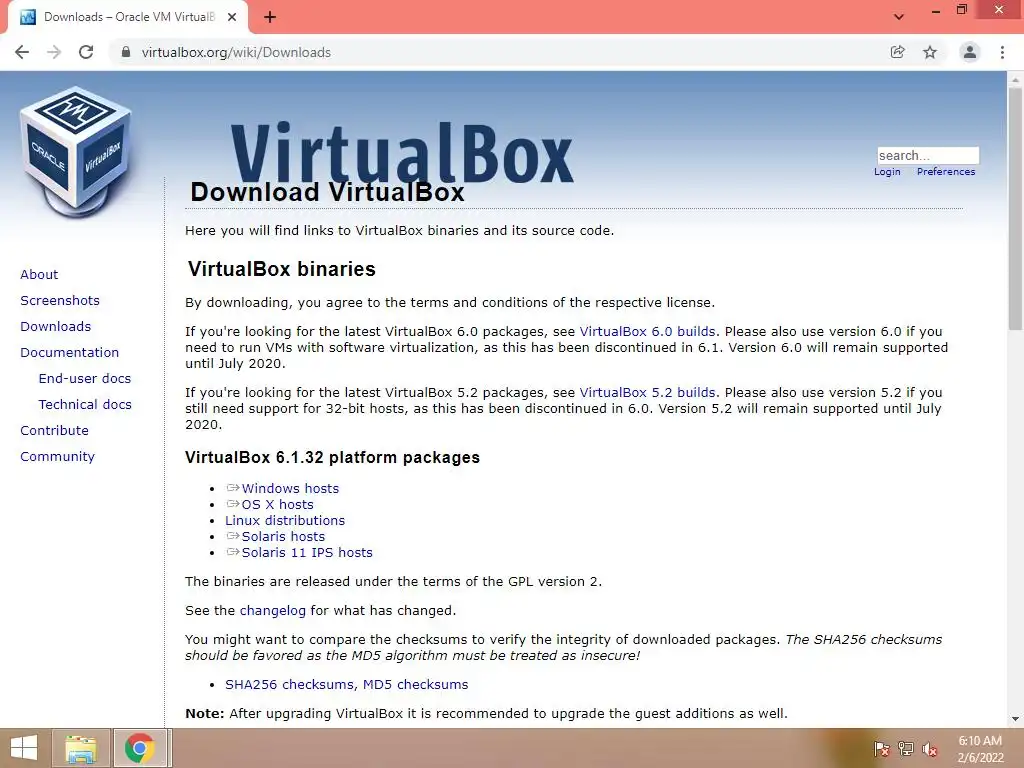The width and height of the screenshot is (1024, 768).
Task: Click the Chrome taskbar icon
Action: click(139, 748)
